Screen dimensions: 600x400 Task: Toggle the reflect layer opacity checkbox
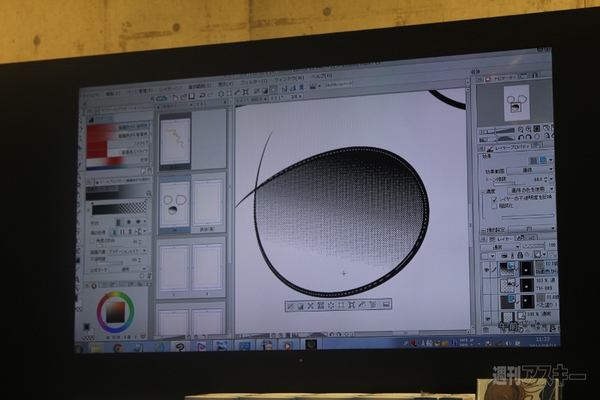tap(491, 199)
